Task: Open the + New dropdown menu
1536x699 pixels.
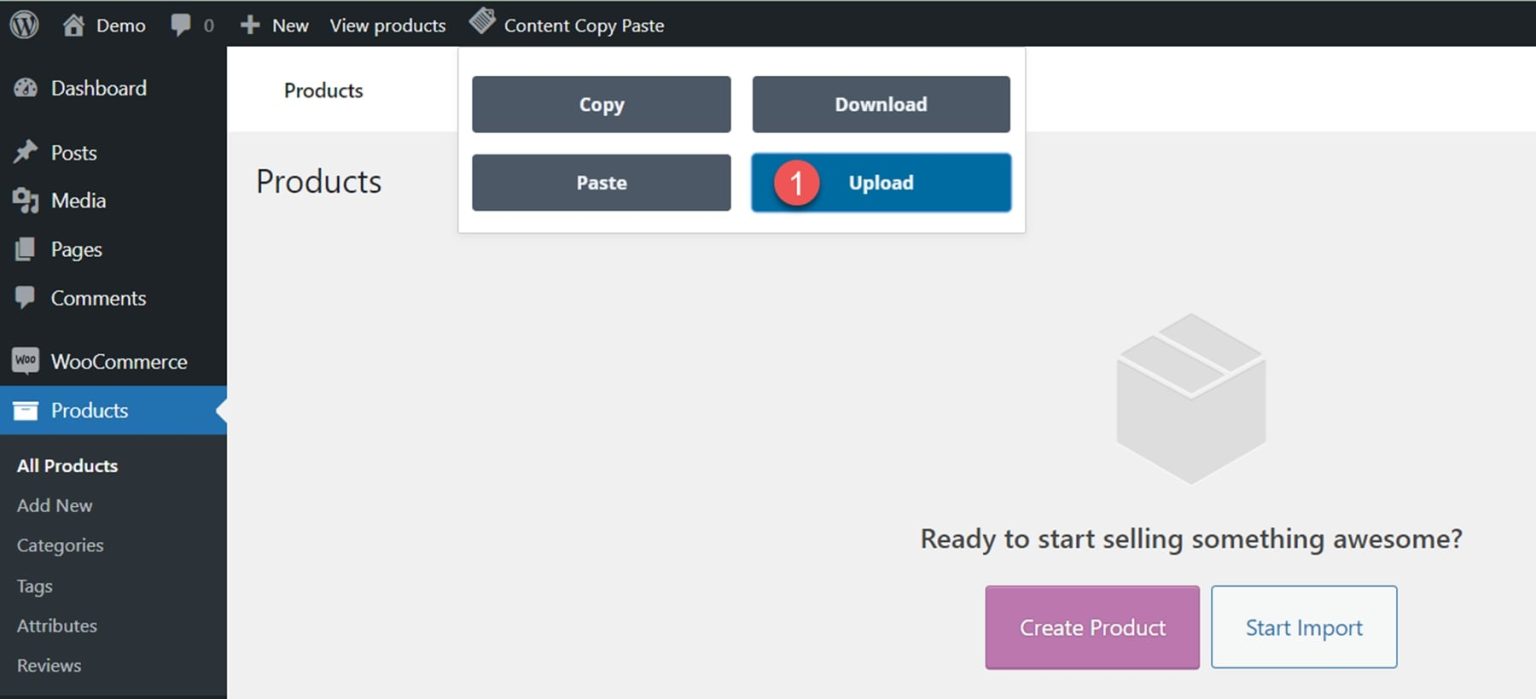Action: pos(273,25)
